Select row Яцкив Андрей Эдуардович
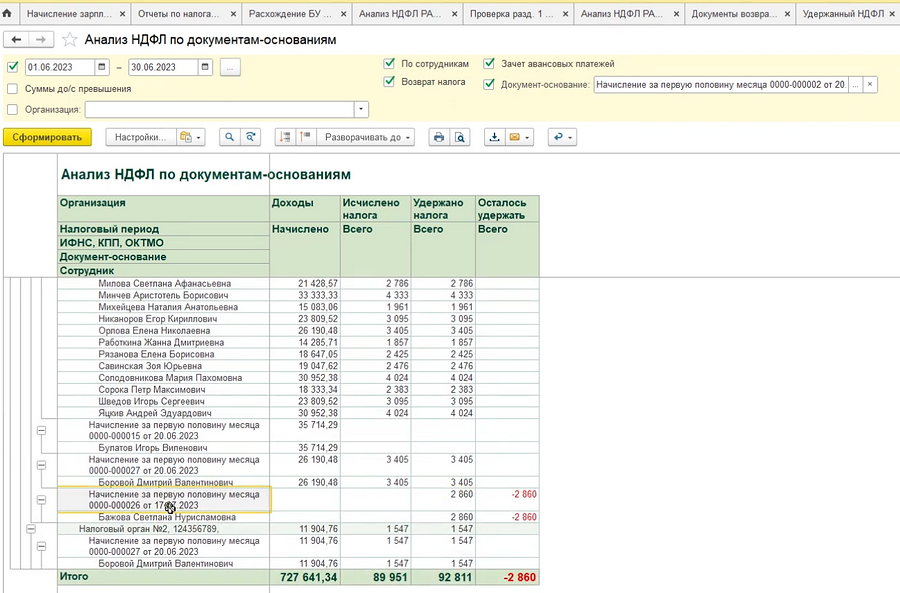This screenshot has width=900, height=593. 298,413
